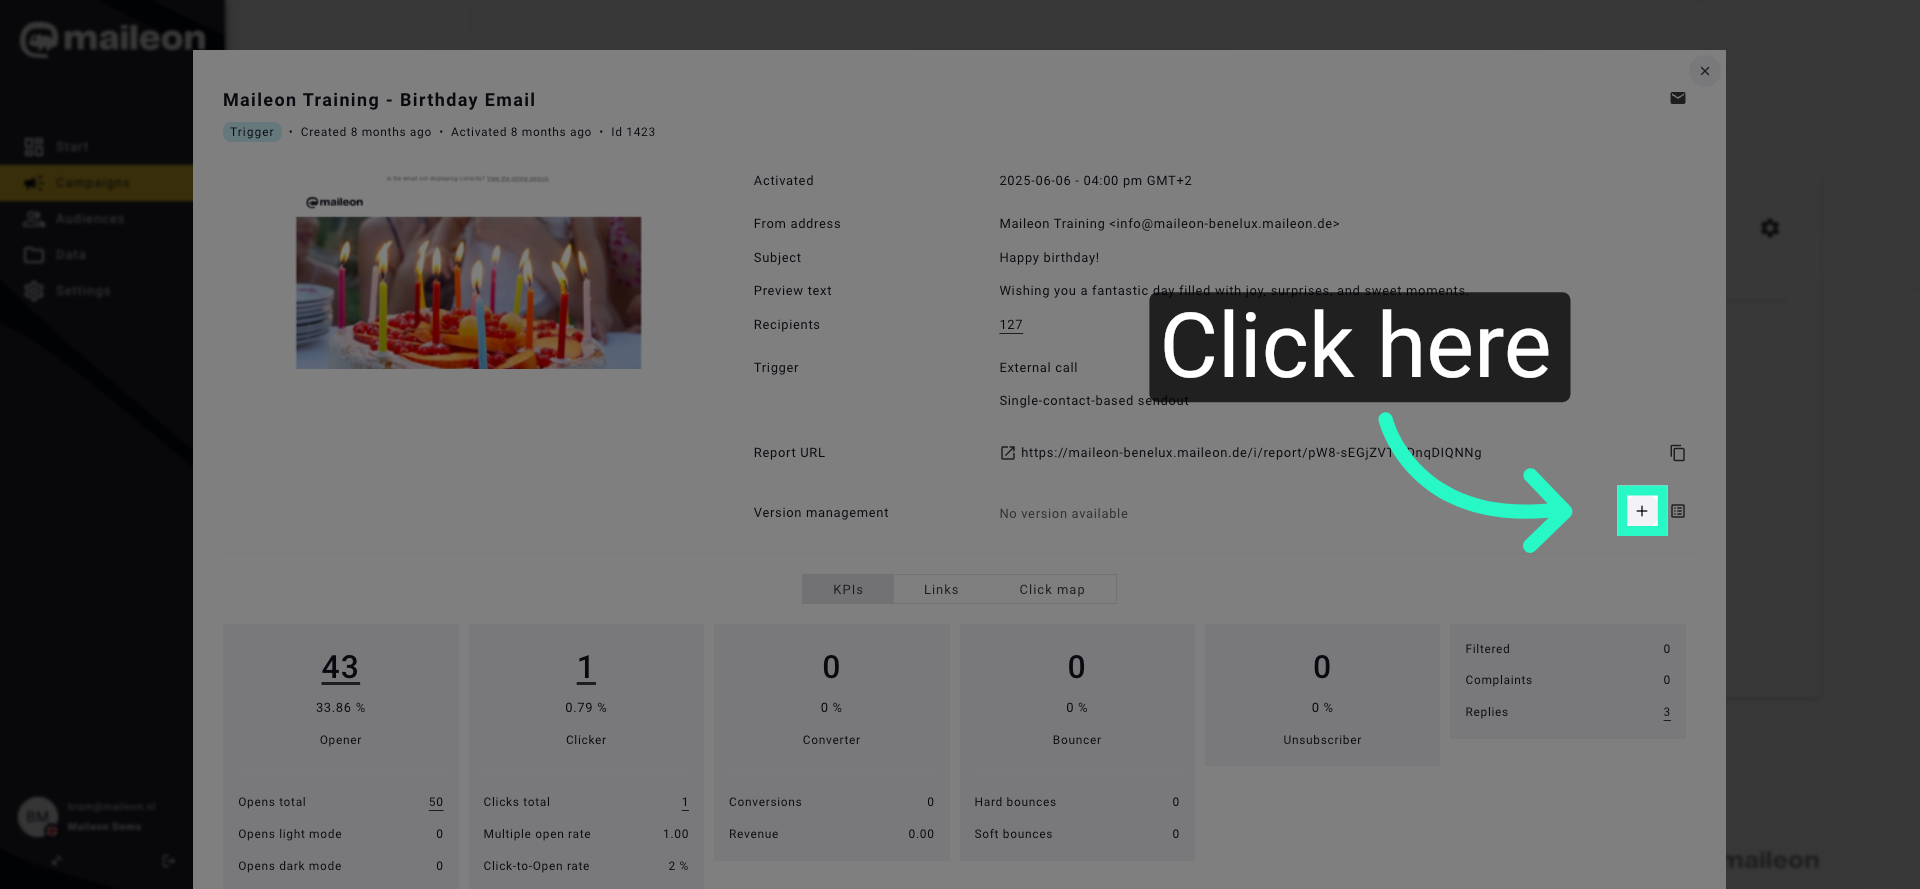This screenshot has width=1920, height=889.
Task: Click the Revenue 0.00 value
Action: click(x=921, y=834)
